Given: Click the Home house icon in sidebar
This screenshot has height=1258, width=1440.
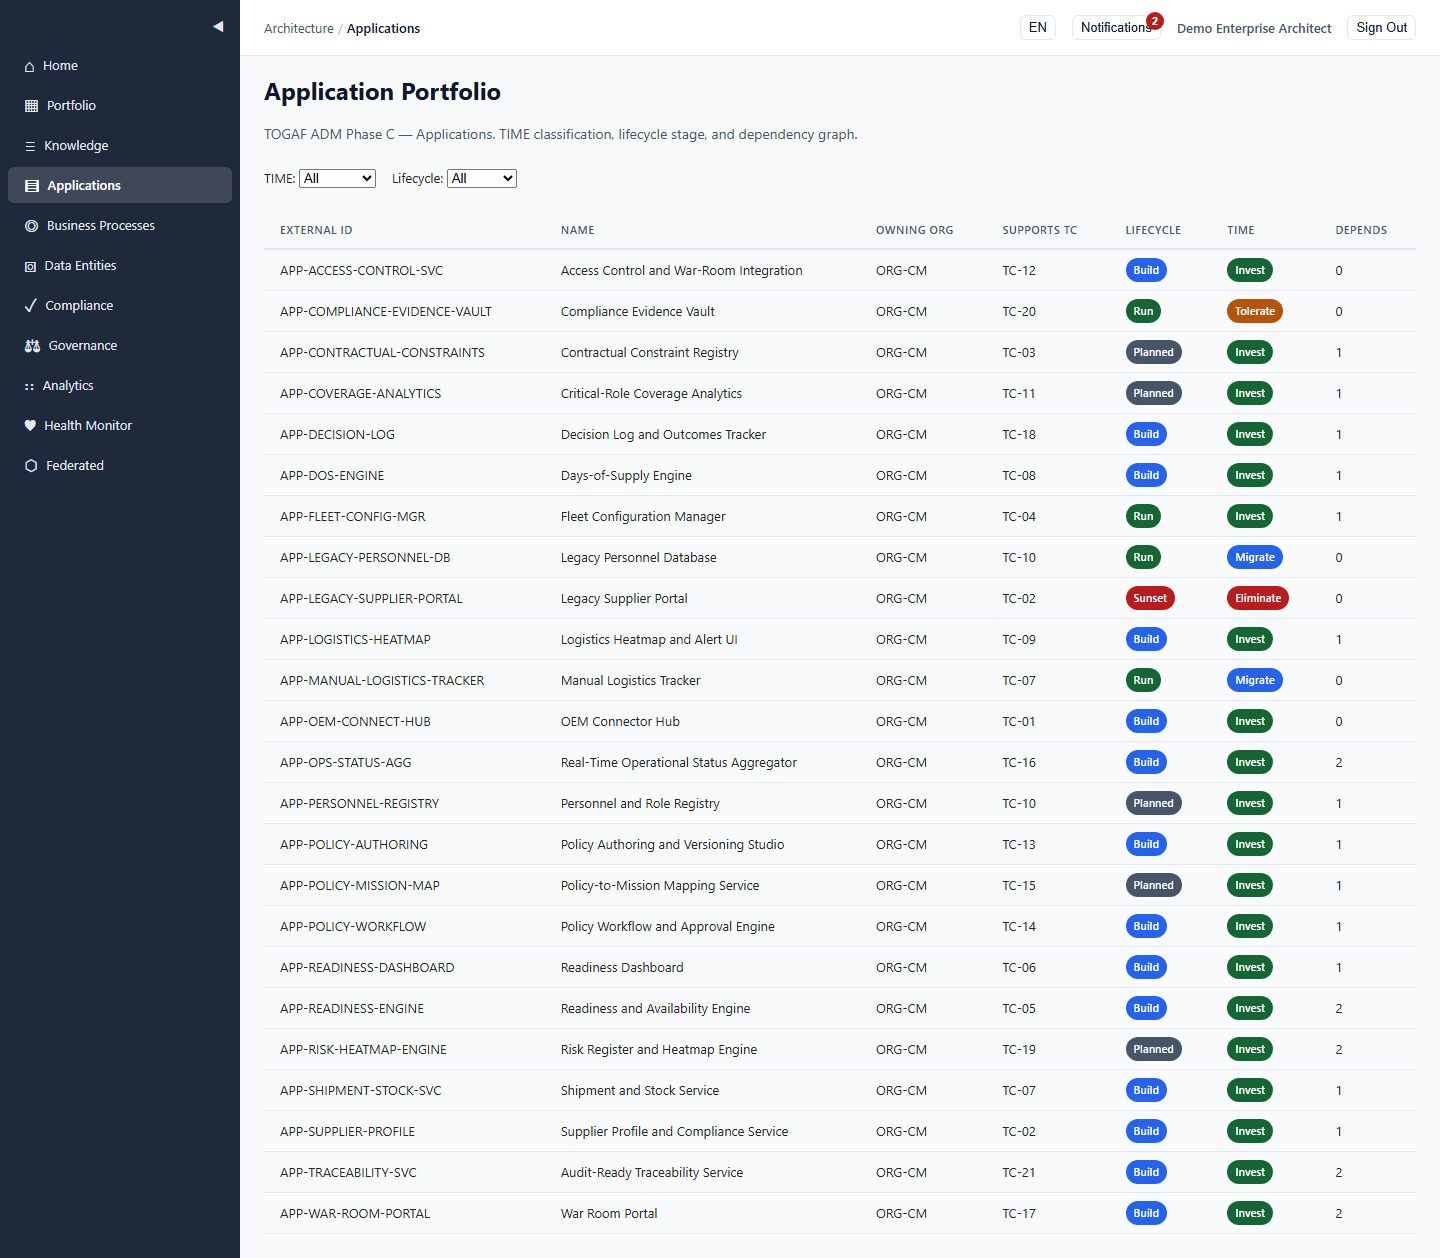Looking at the screenshot, I should pos(30,66).
